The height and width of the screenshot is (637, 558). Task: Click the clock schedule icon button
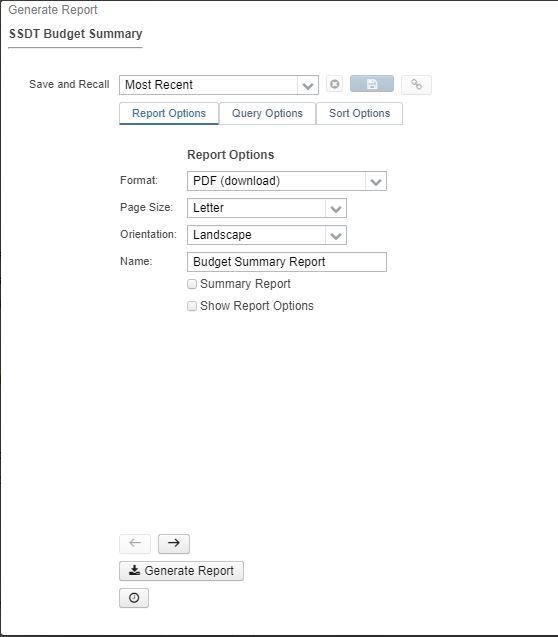coord(134,598)
